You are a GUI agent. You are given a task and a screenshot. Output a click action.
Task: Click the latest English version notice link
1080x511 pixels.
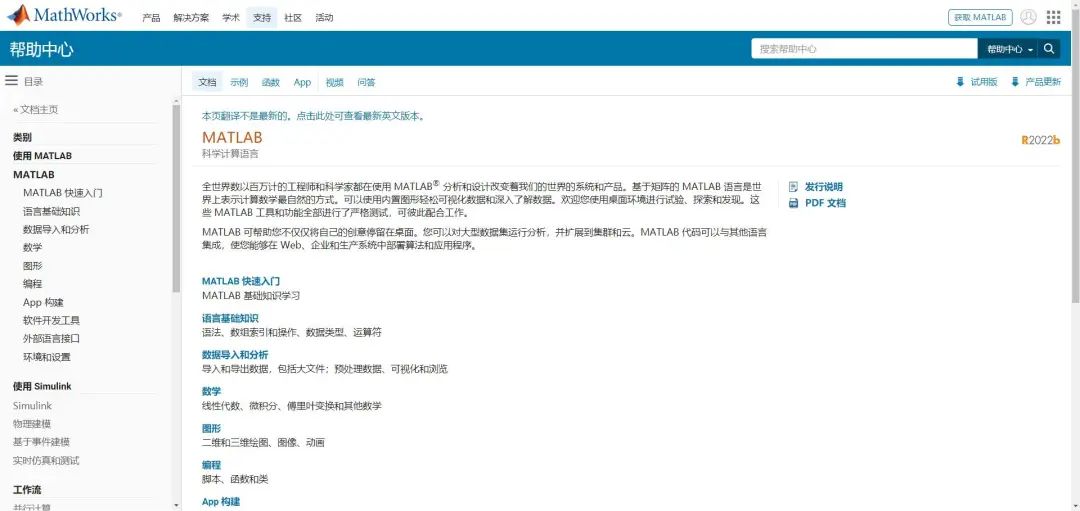[313, 116]
